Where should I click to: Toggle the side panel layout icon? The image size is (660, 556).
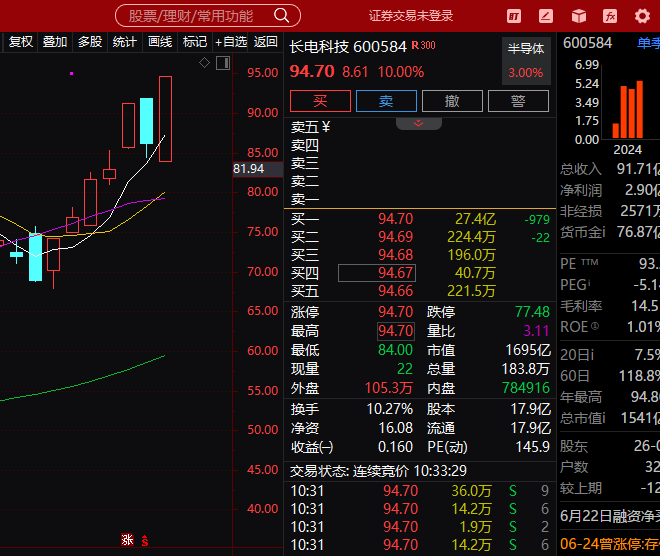(223, 63)
